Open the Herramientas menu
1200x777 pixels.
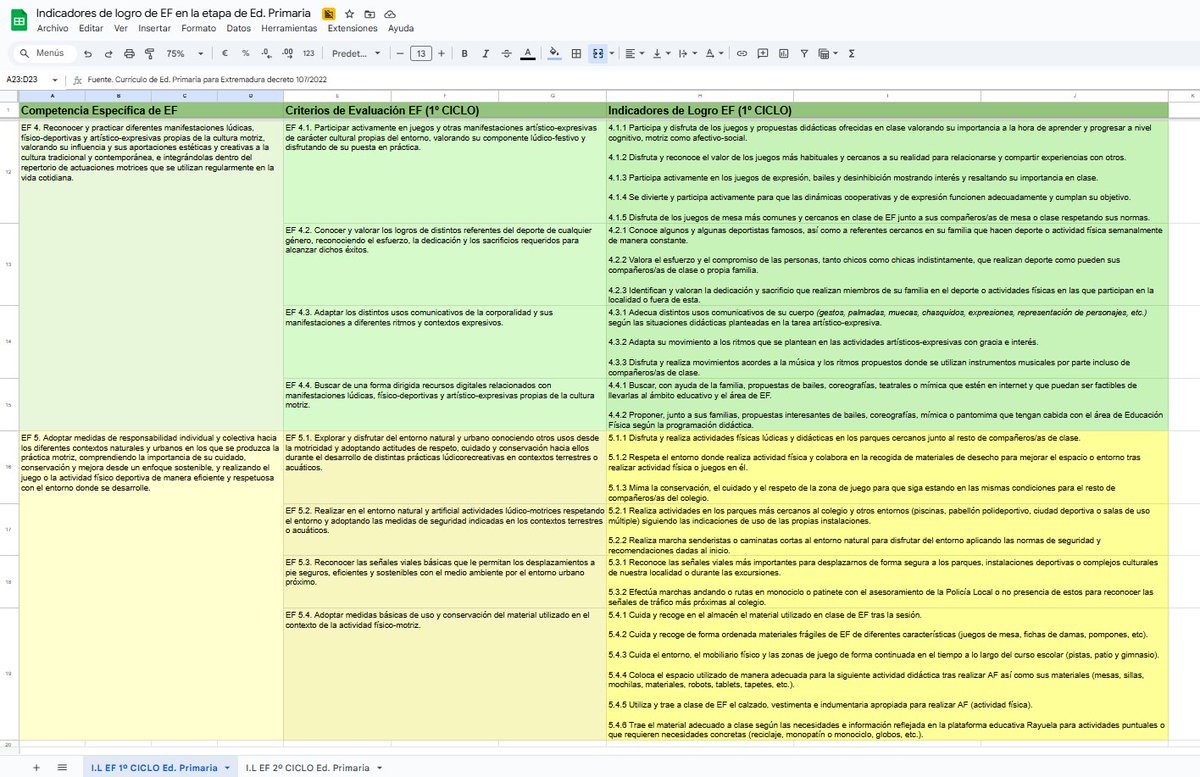290,28
